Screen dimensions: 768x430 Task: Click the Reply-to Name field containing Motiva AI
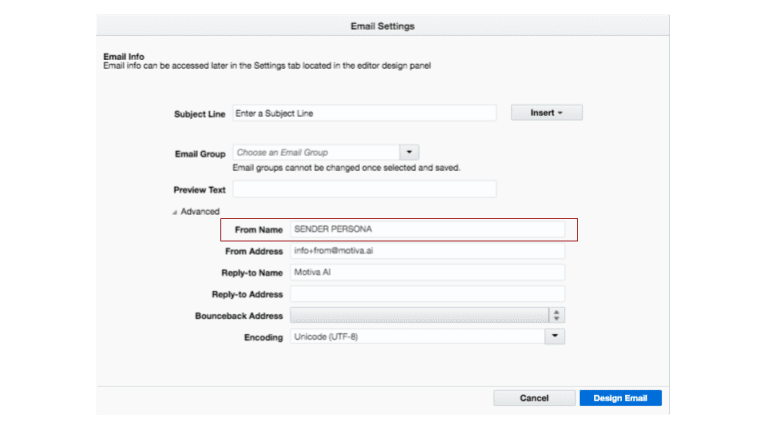427,272
